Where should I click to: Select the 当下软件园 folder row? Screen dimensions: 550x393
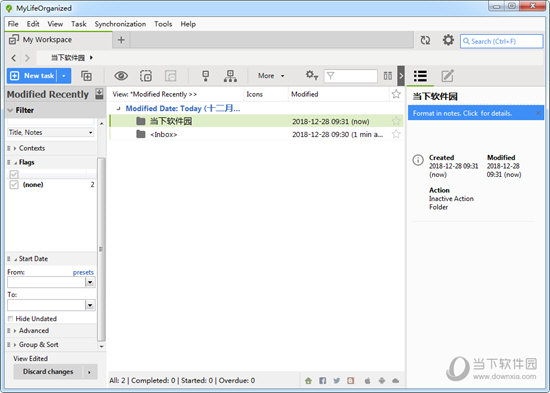click(256, 121)
